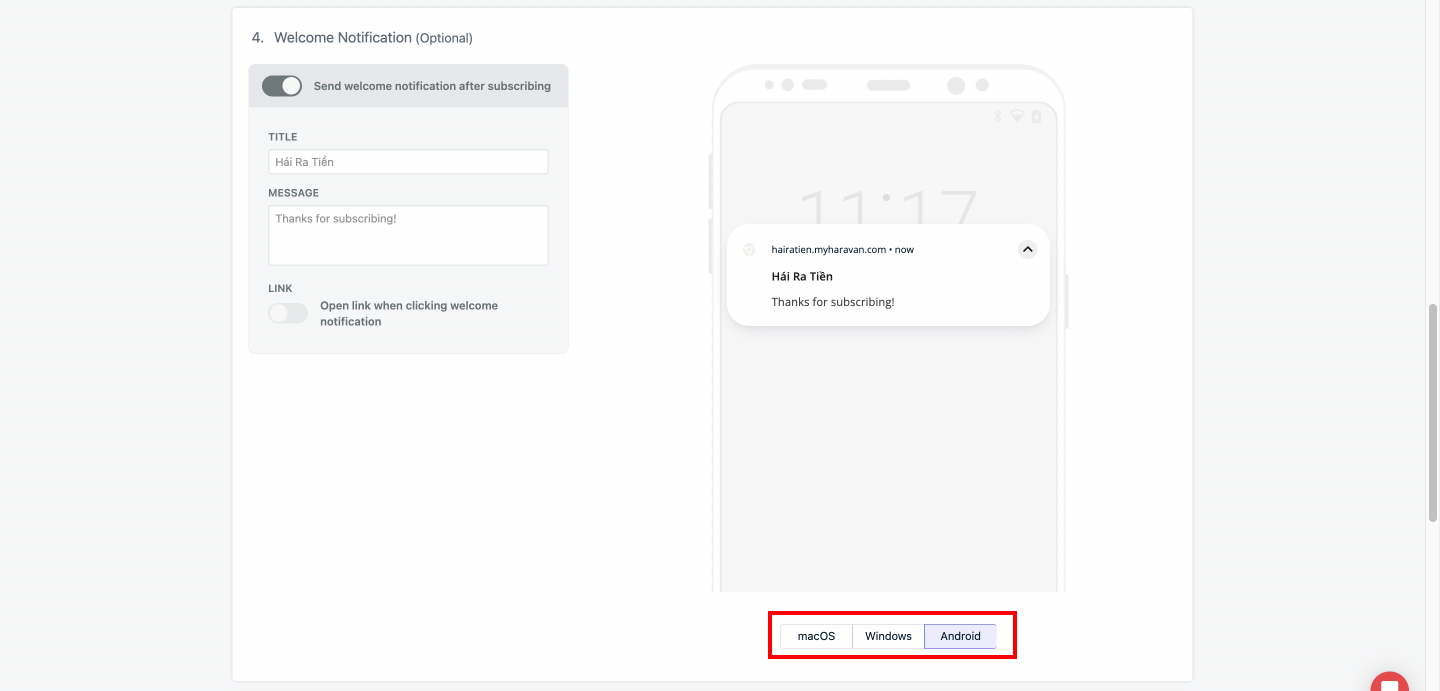Image resolution: width=1440 pixels, height=691 pixels.
Task: Click the hairatien.myharavan.com notification source text
Action: 828,249
